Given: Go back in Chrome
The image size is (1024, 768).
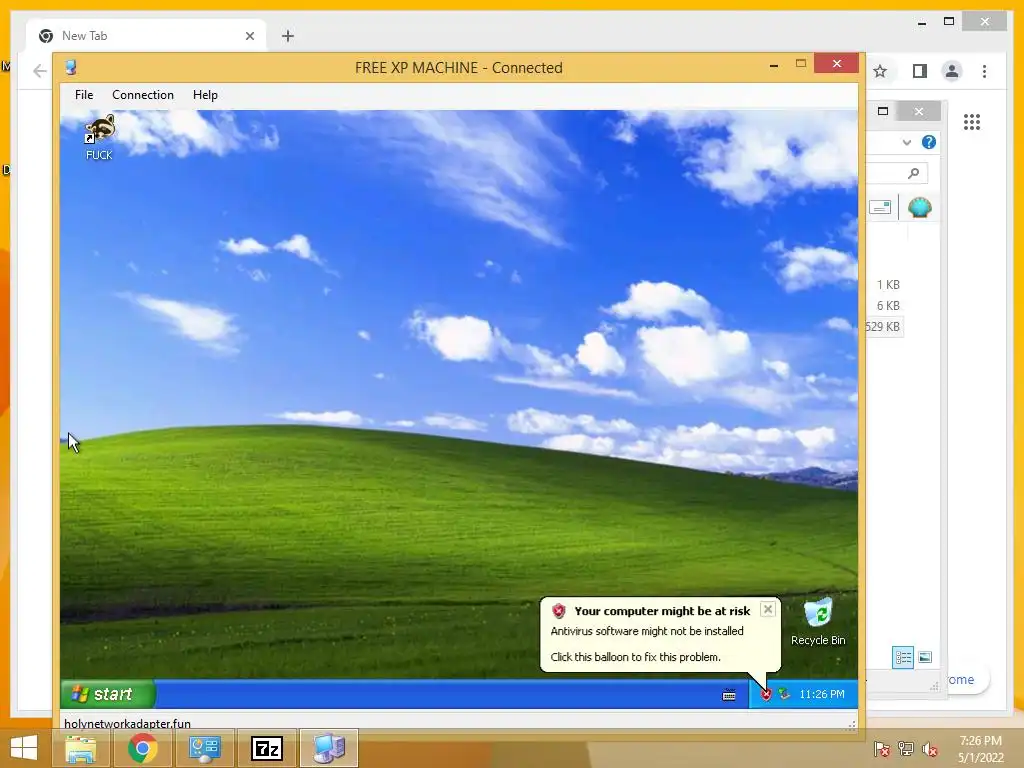Looking at the screenshot, I should (x=40, y=71).
